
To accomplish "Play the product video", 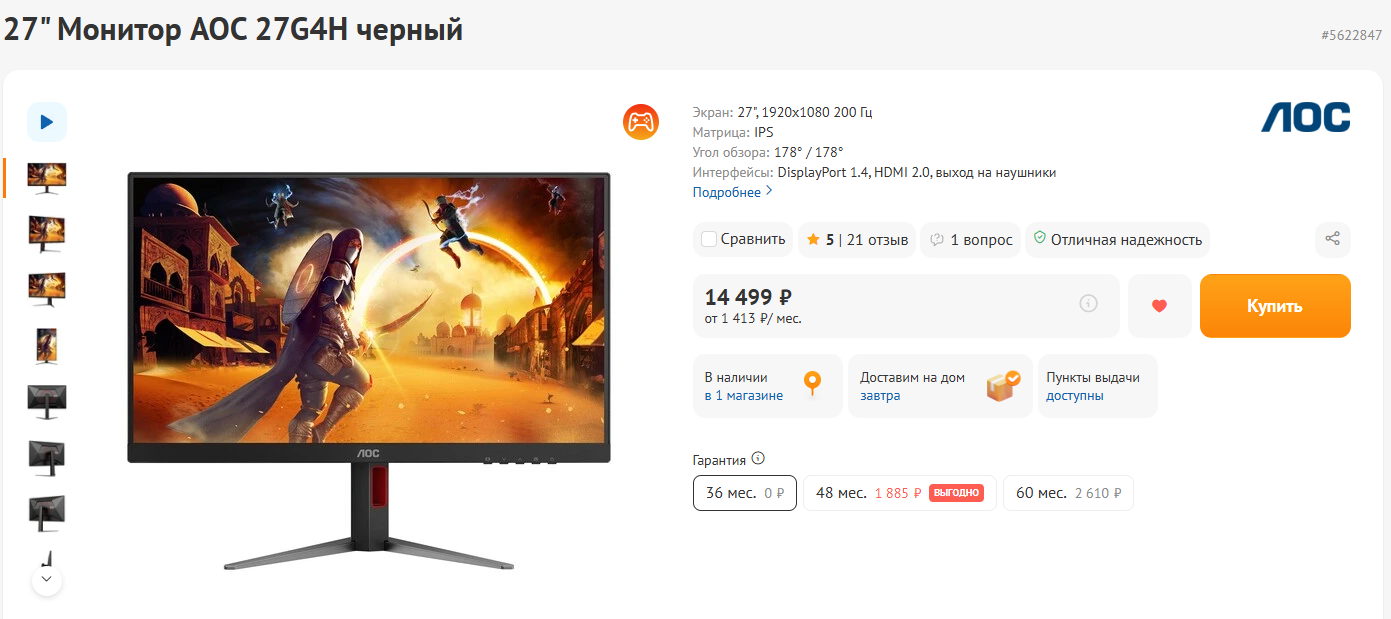I will [x=46, y=122].
